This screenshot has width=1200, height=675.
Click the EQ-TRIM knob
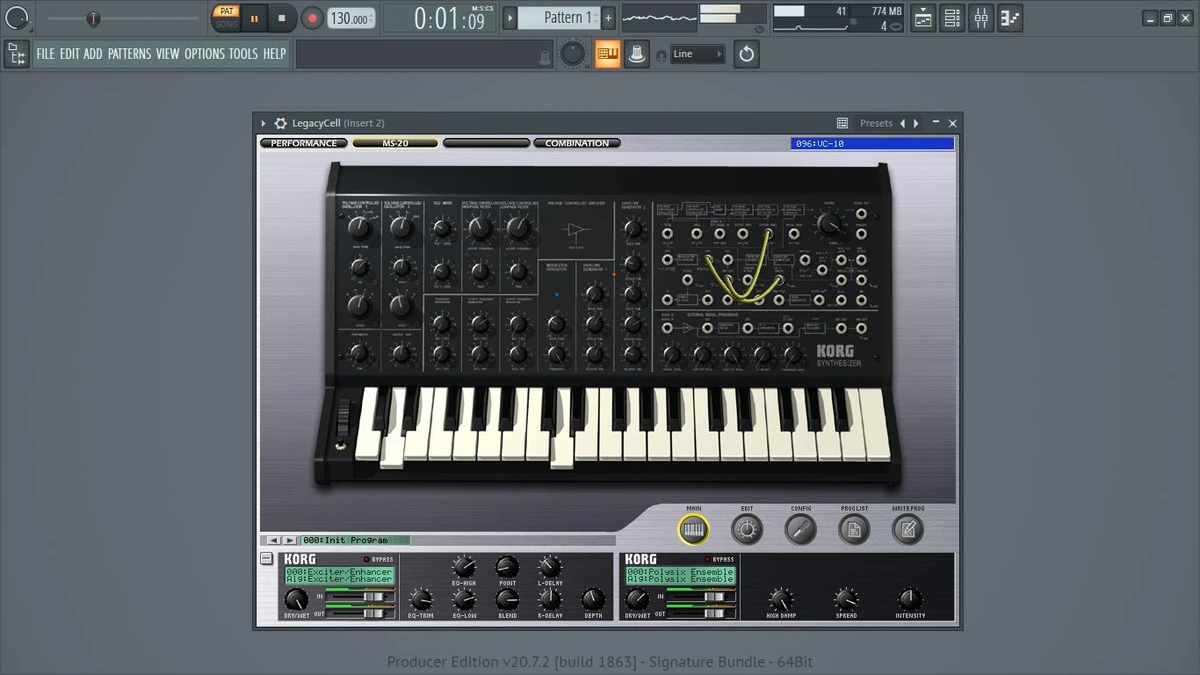point(421,599)
